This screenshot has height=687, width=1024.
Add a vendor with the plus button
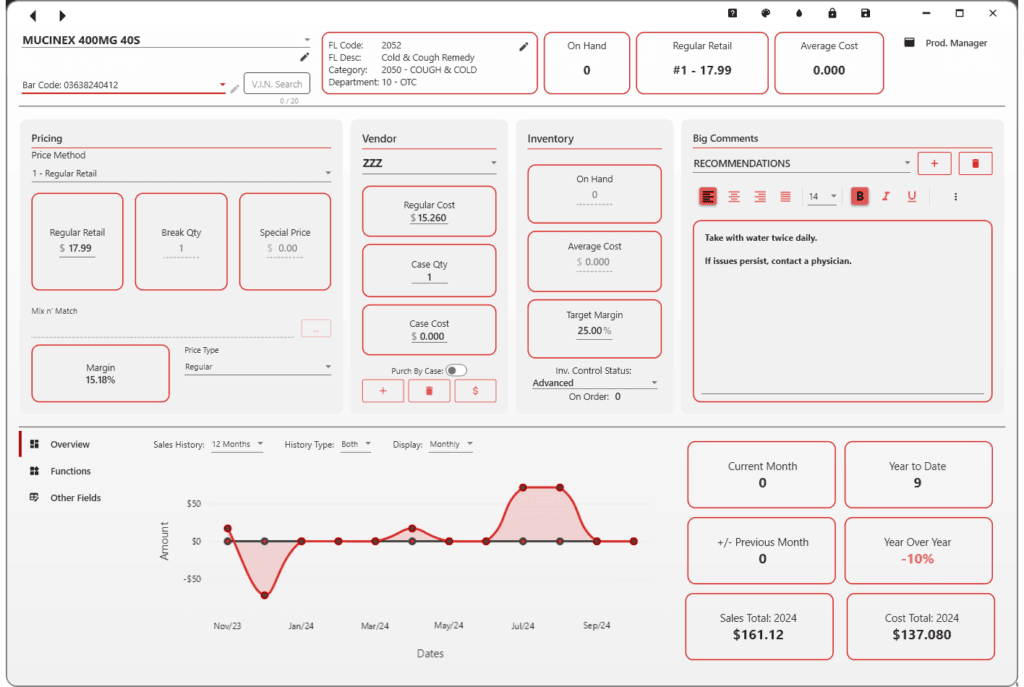click(383, 391)
